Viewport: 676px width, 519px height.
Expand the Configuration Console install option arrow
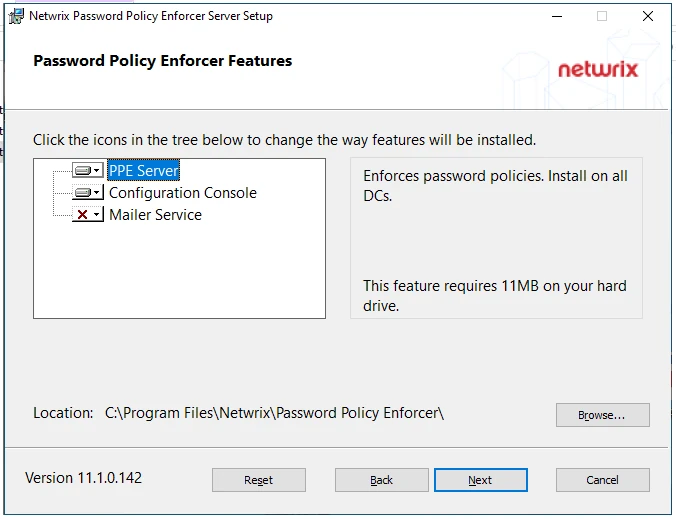pyautogui.click(x=97, y=193)
